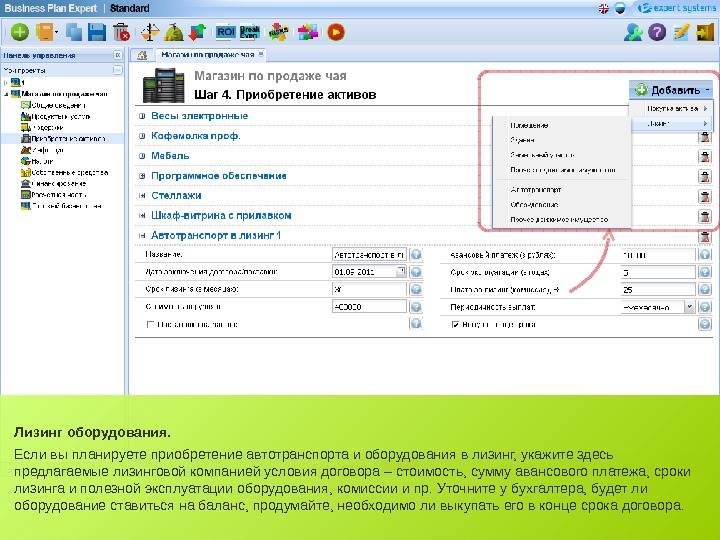
Task: Click the copy project toolbar icon
Action: (x=73, y=32)
